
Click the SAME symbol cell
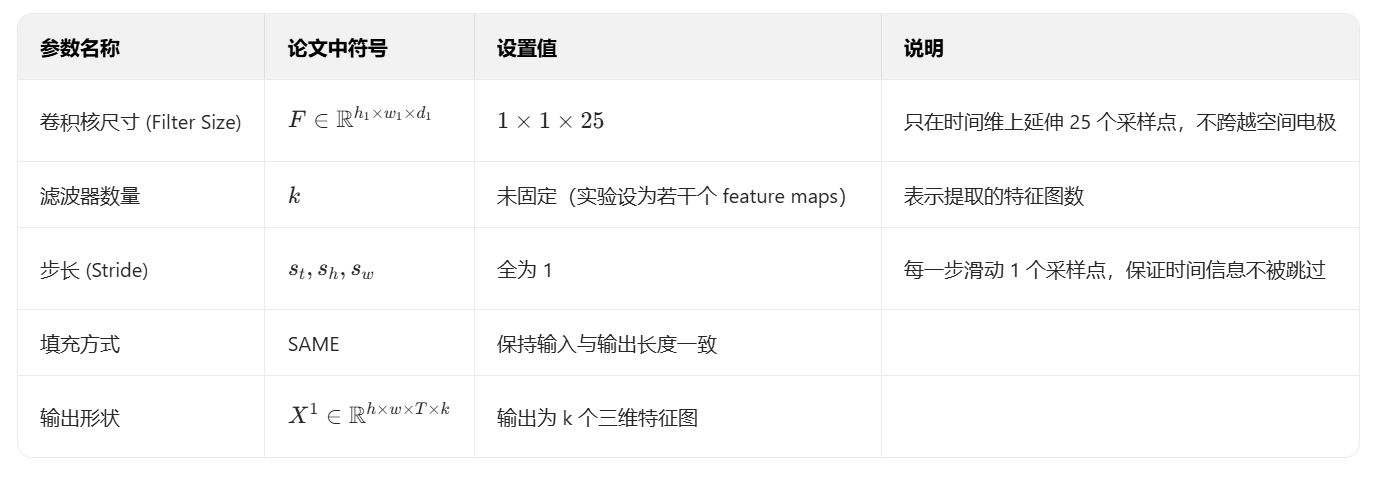[313, 344]
